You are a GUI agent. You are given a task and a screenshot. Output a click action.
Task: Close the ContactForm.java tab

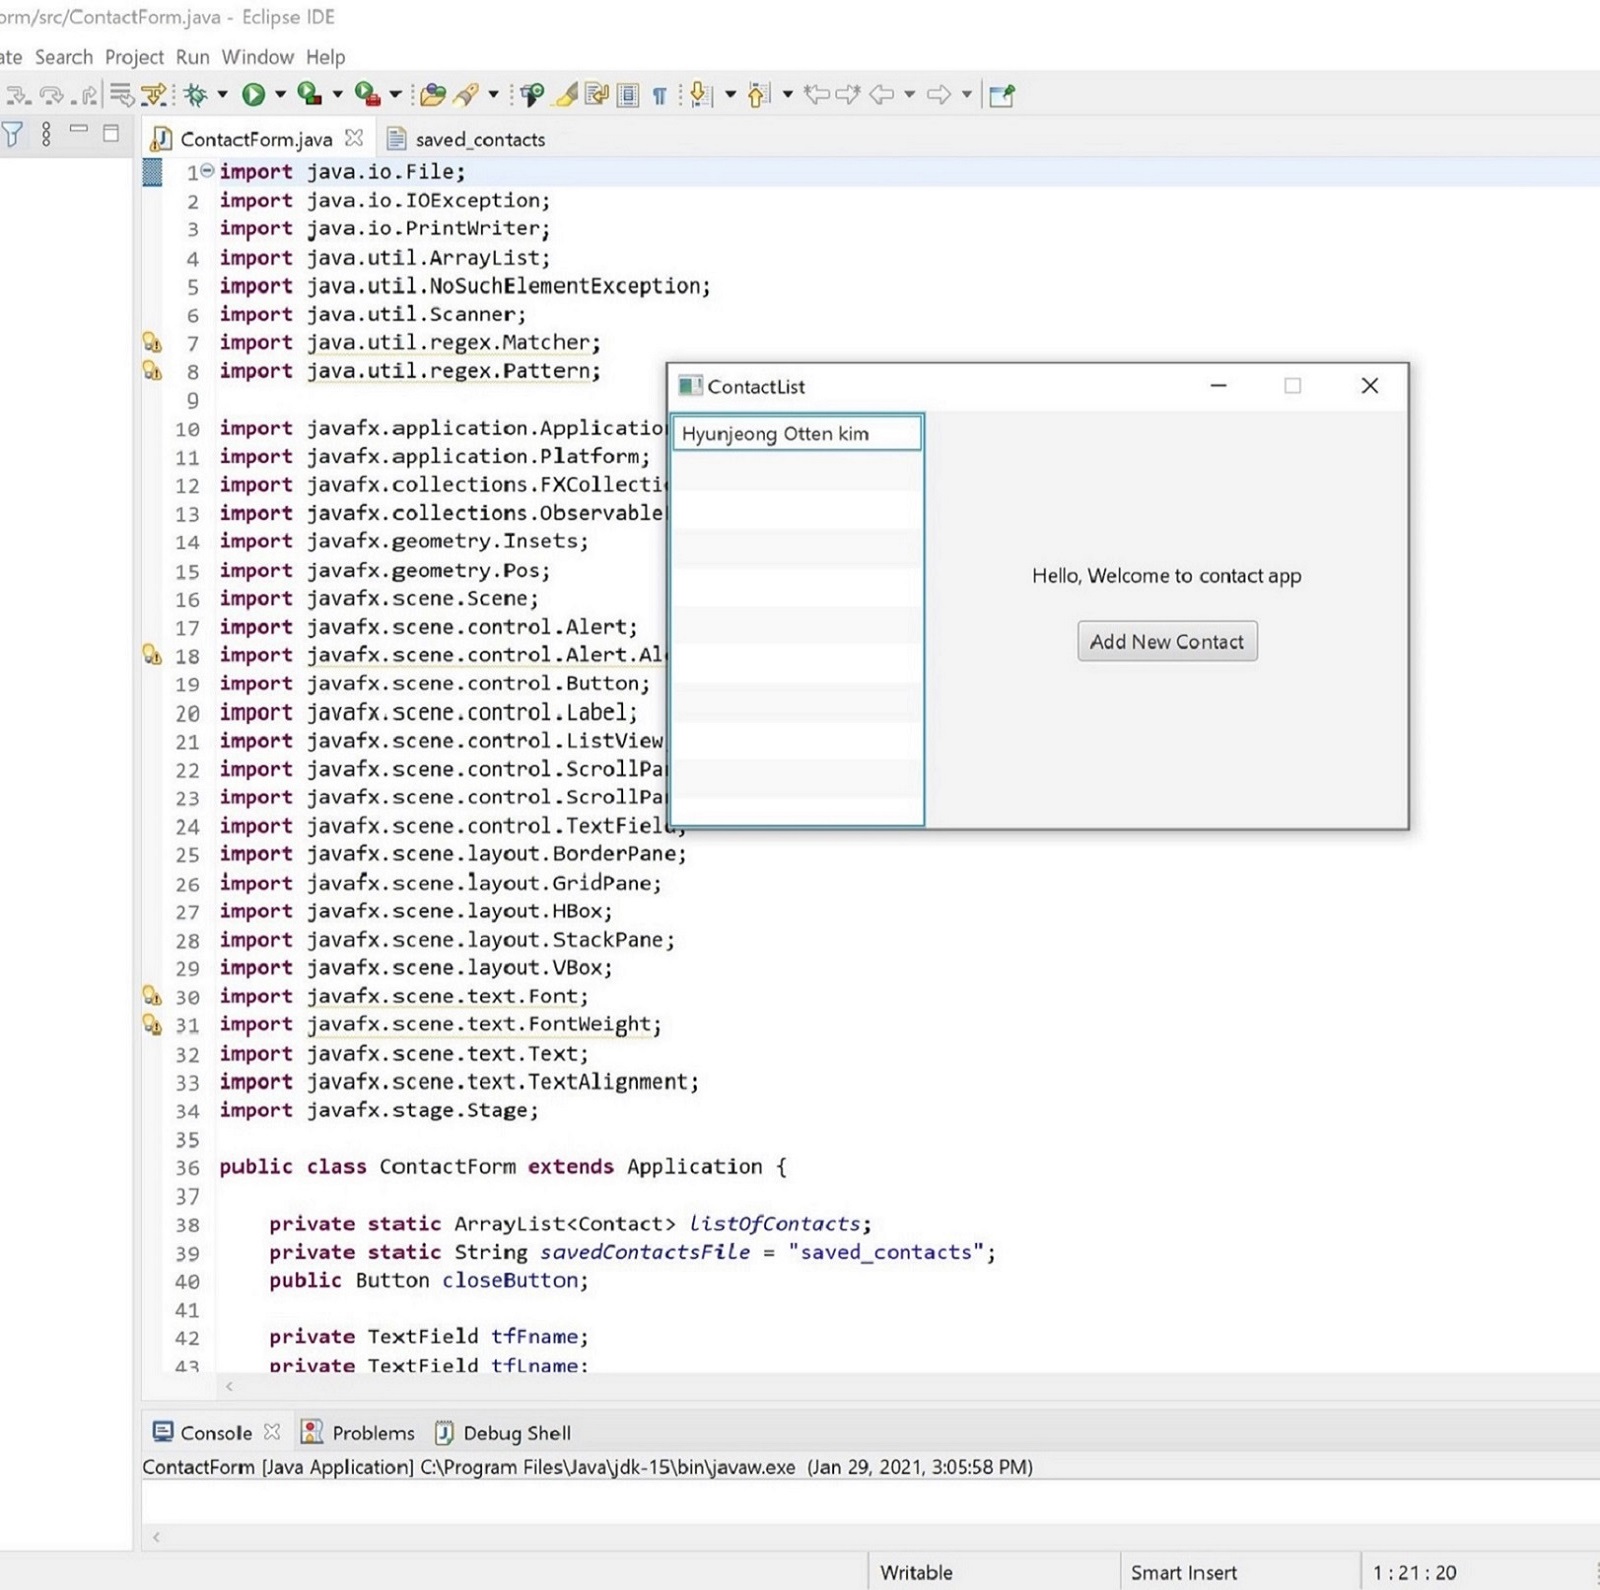(x=354, y=137)
